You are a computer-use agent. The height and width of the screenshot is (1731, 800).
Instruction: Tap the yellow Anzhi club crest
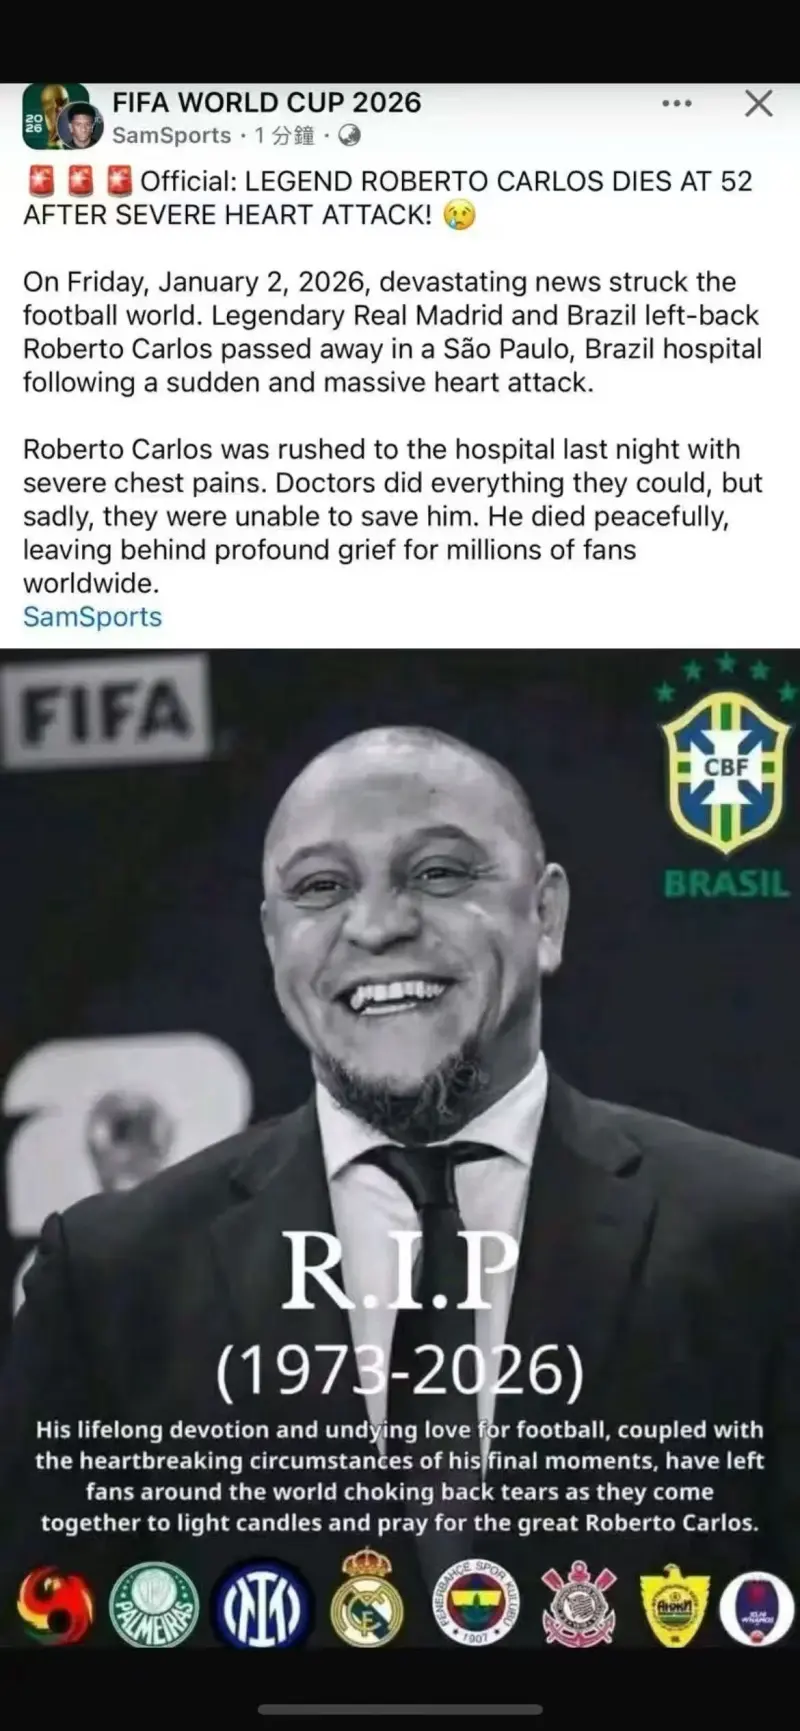(675, 1605)
